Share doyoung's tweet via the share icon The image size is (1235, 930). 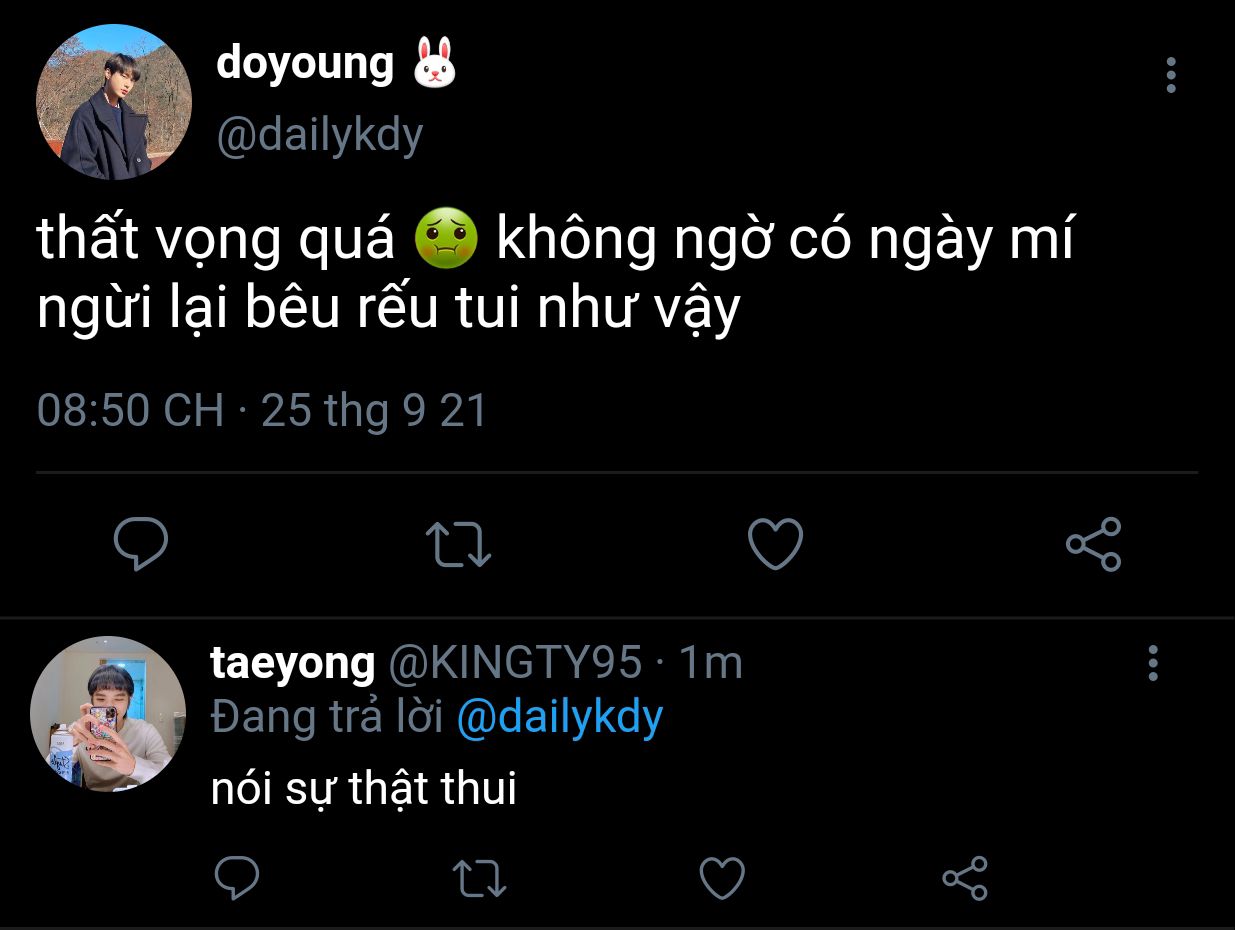[x=1094, y=545]
